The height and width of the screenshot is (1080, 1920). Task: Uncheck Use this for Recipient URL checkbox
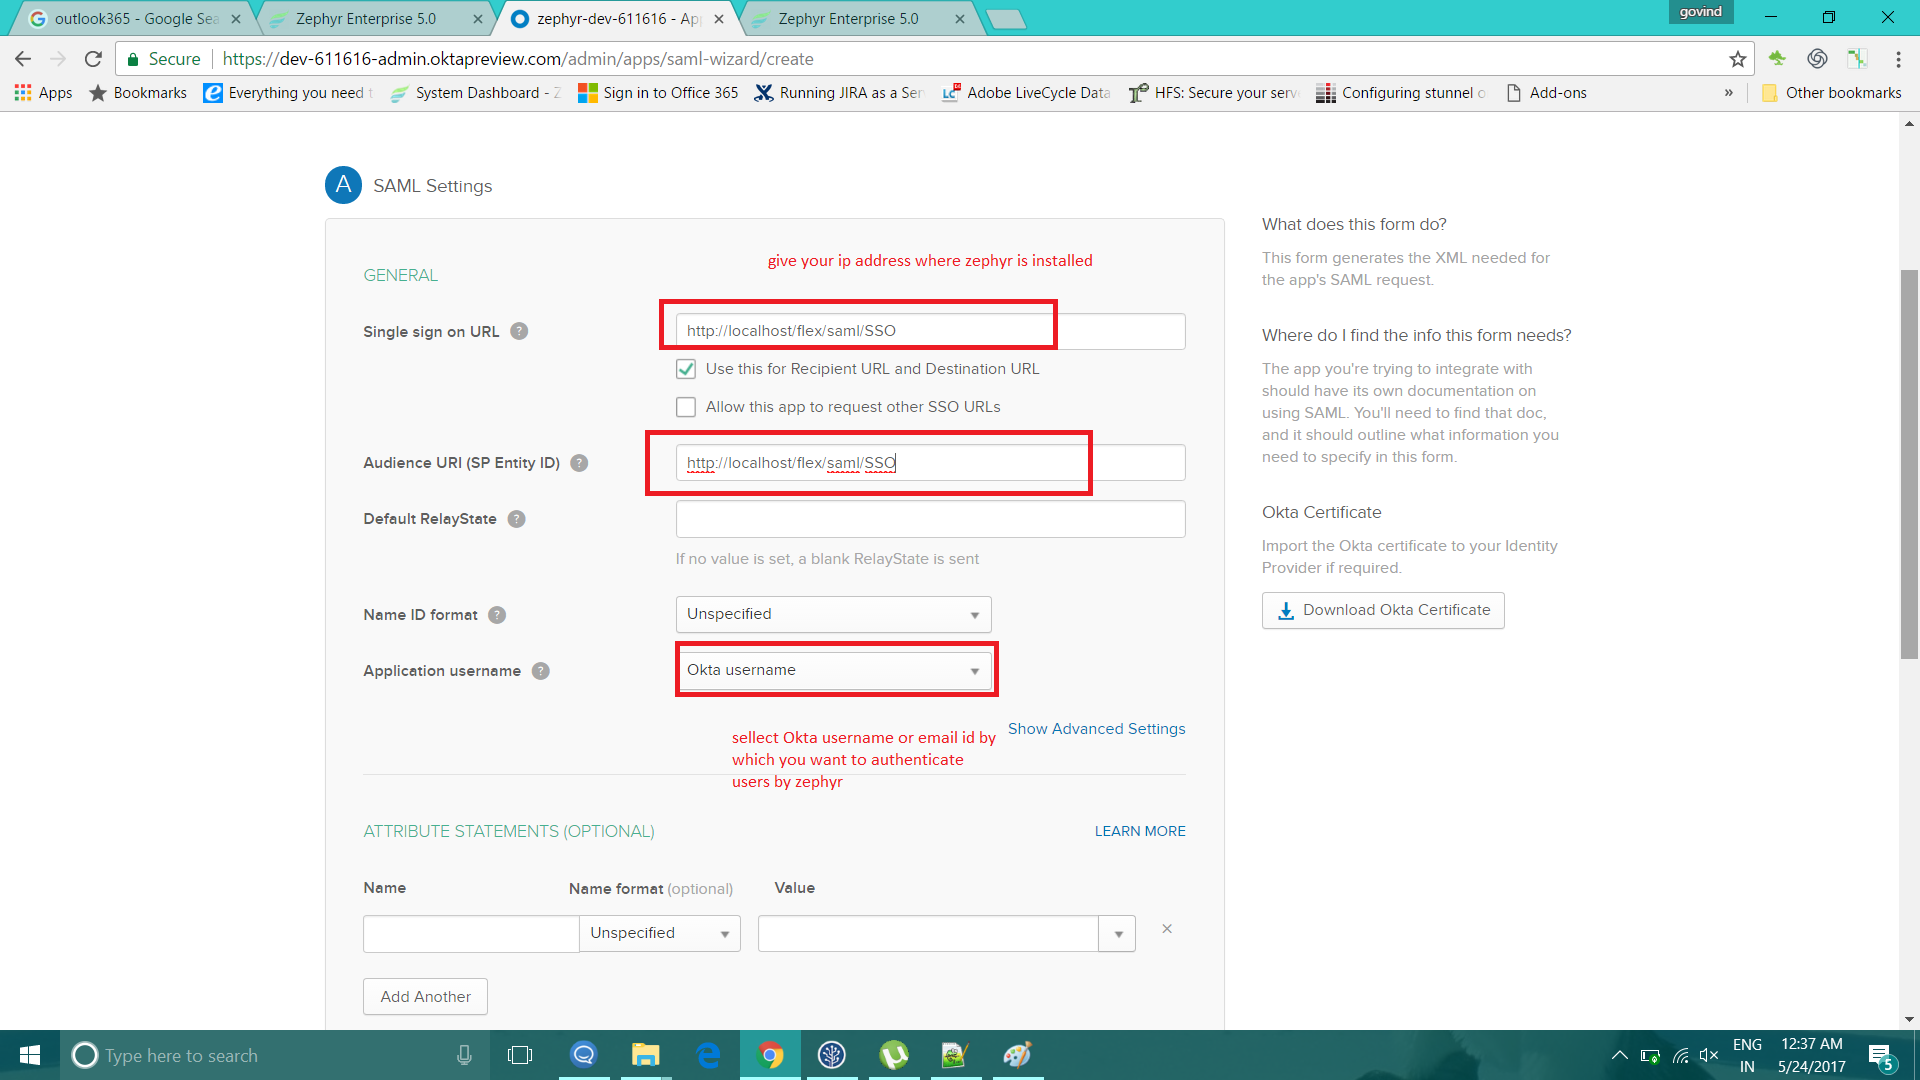[x=686, y=369]
